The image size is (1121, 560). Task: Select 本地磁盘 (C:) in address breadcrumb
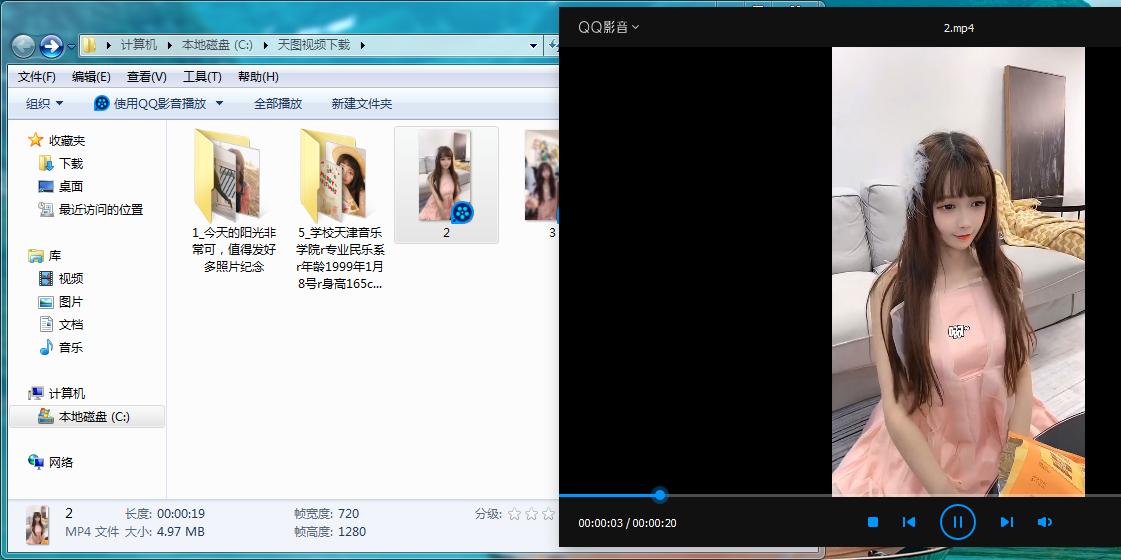(217, 45)
